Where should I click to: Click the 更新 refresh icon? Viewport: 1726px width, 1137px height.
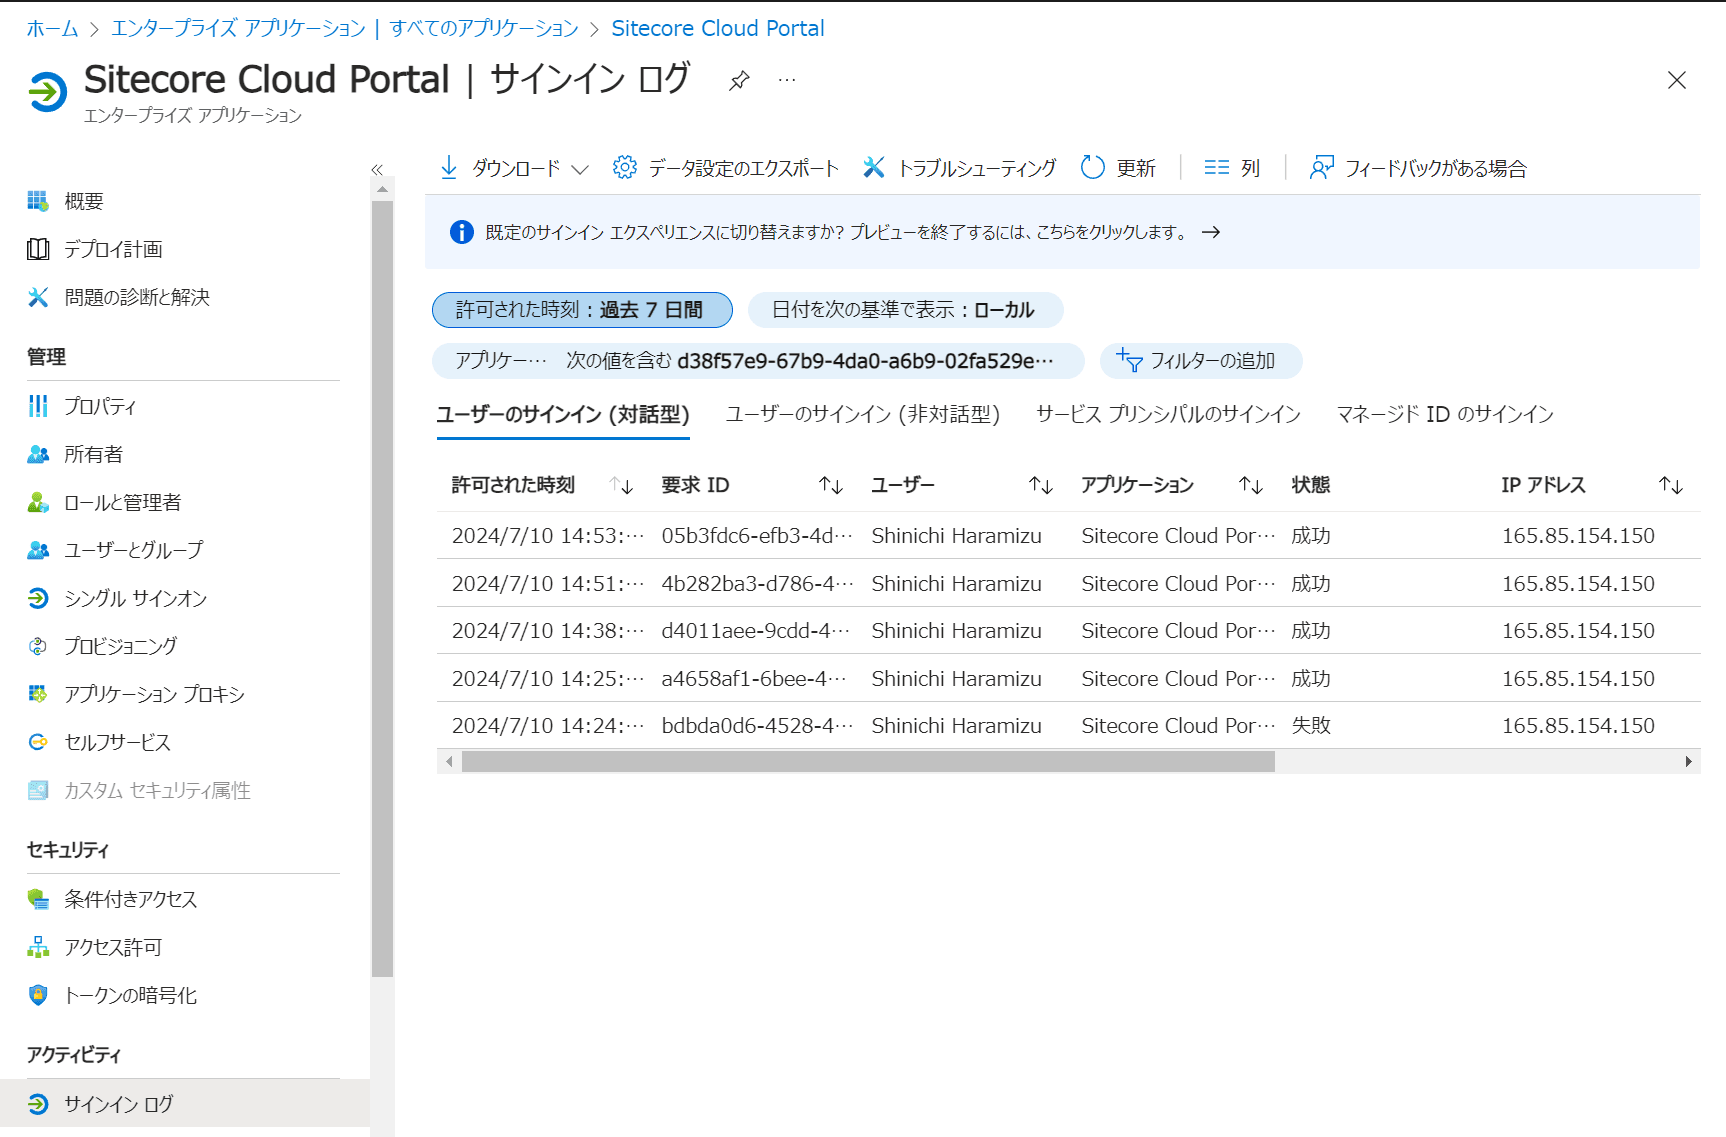1093,168
